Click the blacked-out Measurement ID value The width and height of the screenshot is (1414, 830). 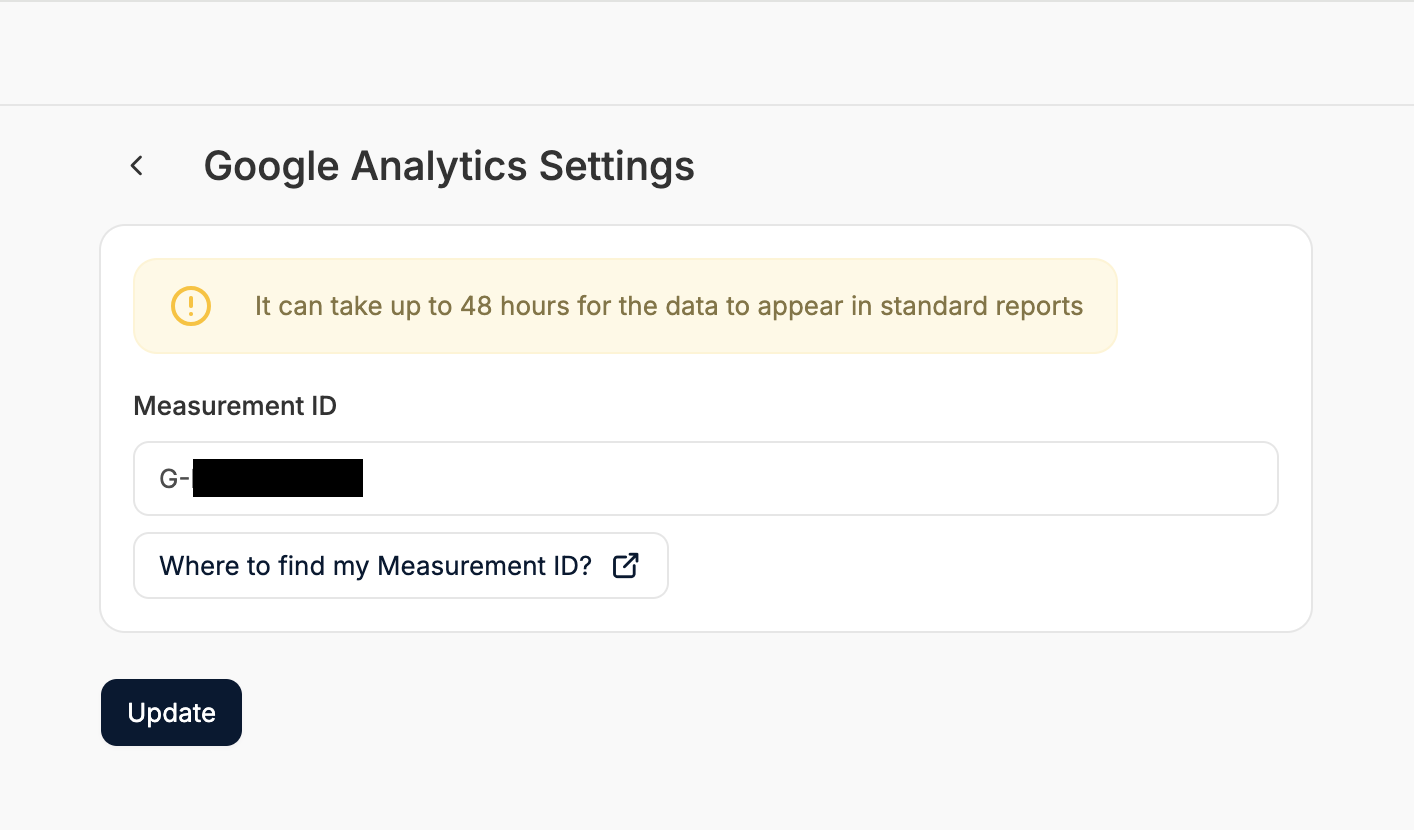(x=277, y=479)
